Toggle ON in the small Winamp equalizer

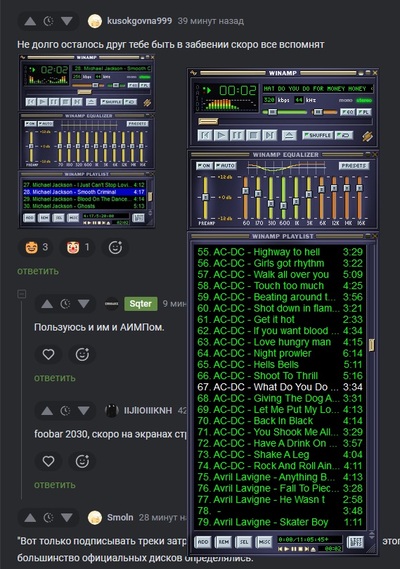point(30,124)
